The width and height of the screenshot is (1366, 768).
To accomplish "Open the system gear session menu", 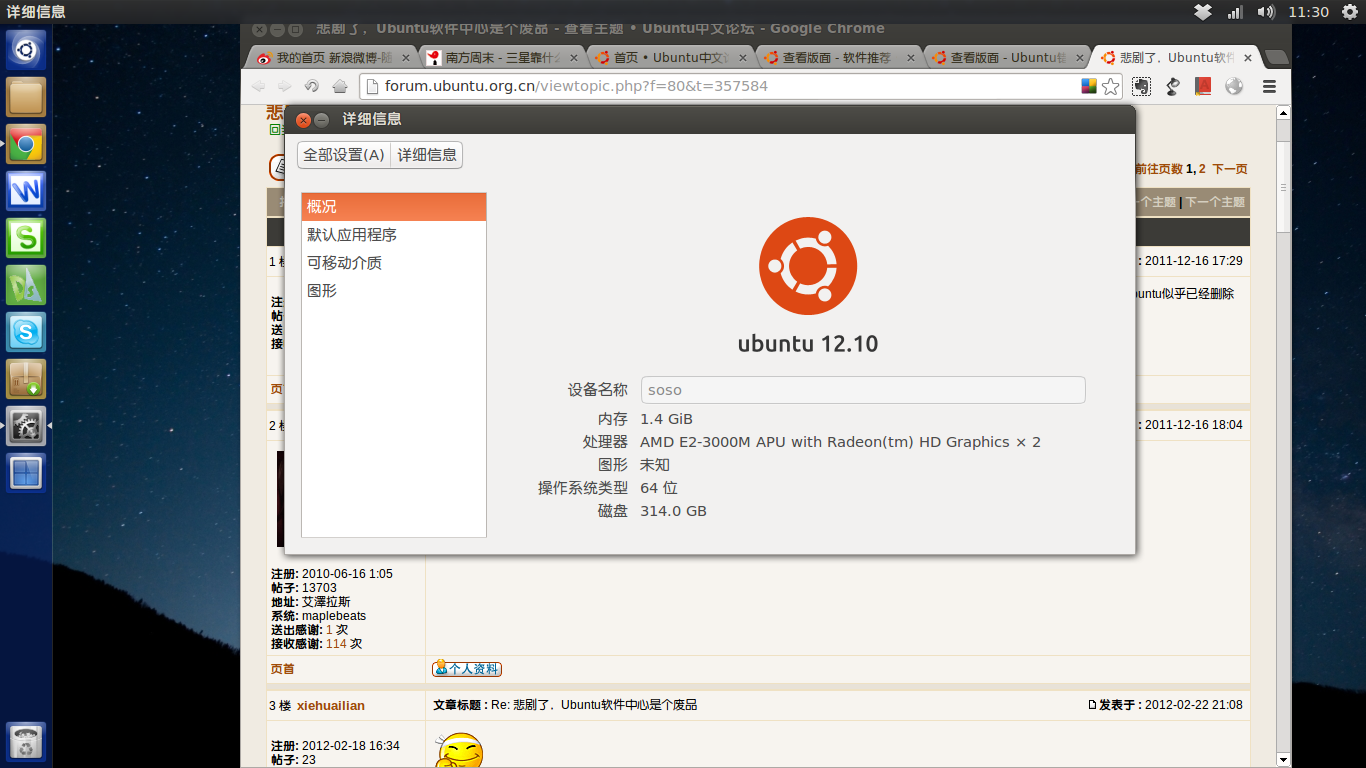I will point(1350,12).
